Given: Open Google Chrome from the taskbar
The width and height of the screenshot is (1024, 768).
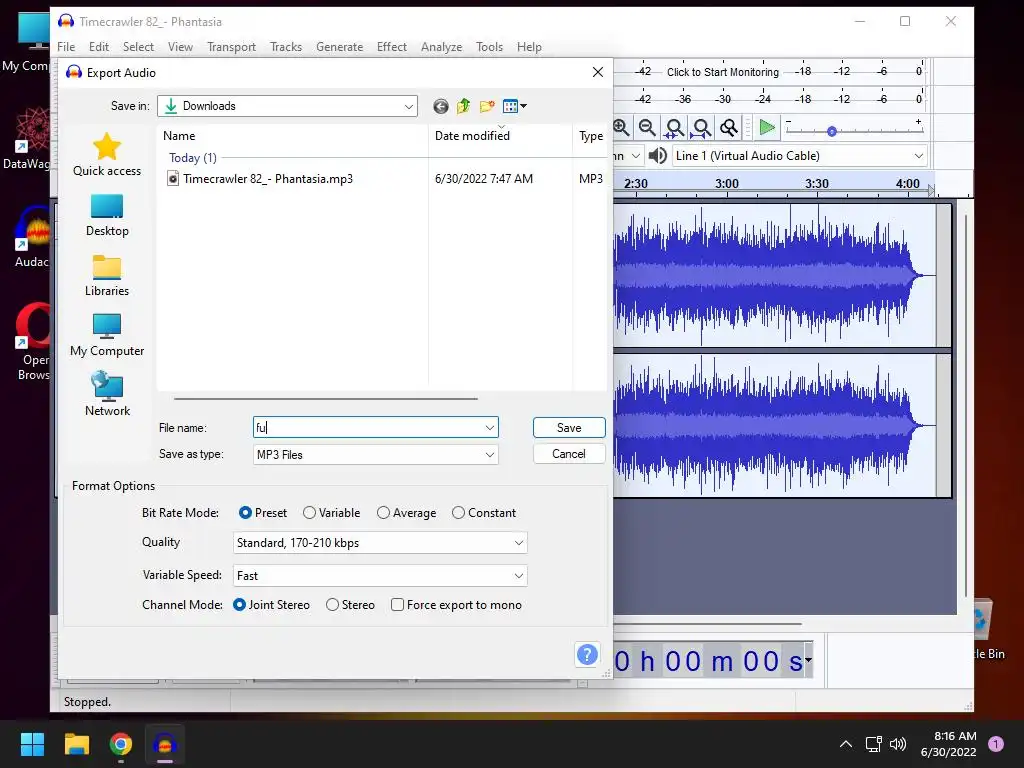Looking at the screenshot, I should (x=121, y=744).
